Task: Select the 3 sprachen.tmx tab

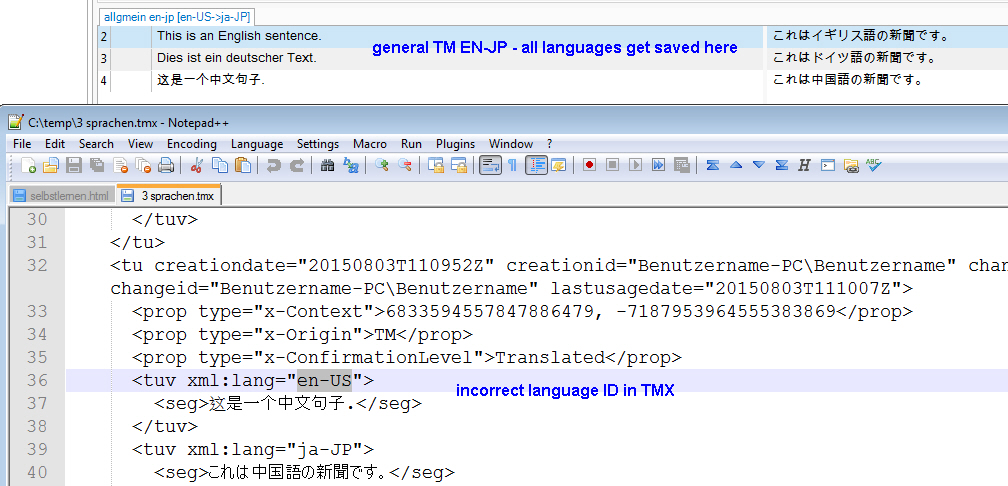Action: 170,195
